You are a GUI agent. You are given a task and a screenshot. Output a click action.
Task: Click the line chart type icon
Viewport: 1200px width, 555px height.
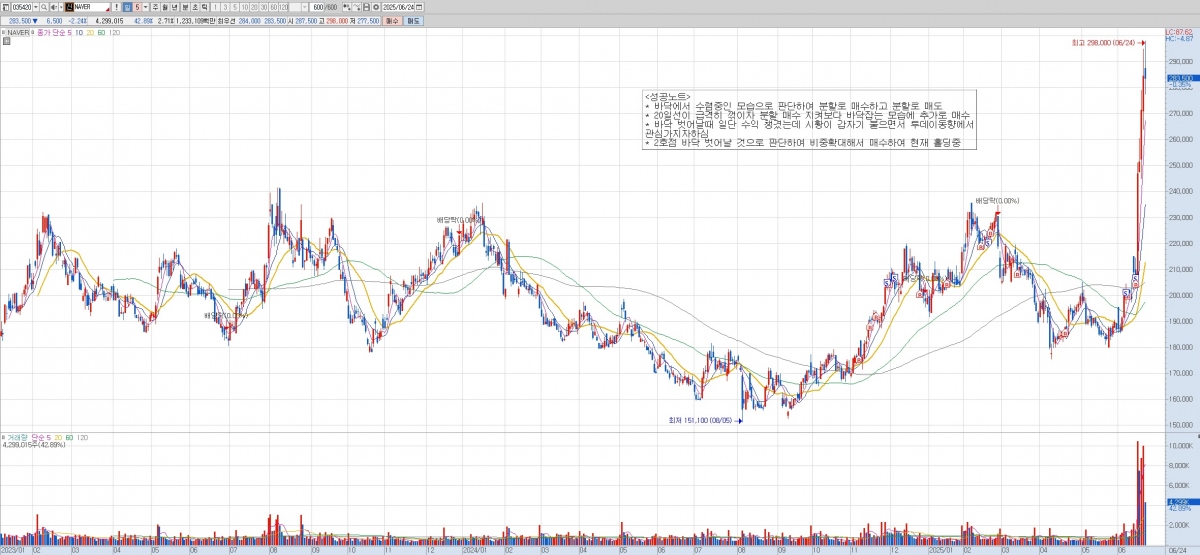coord(356,7)
